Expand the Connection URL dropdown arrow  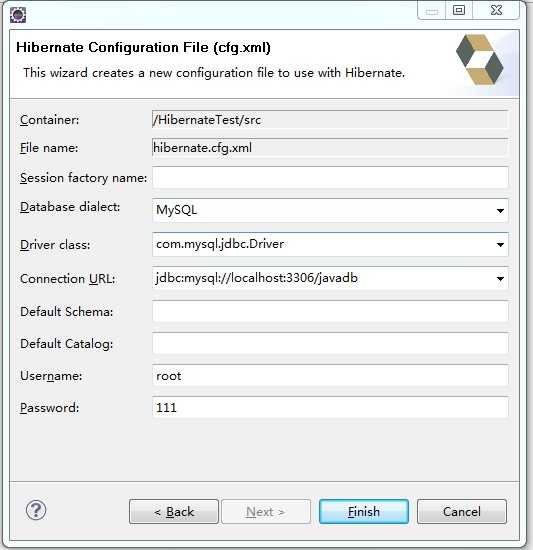[x=500, y=279]
